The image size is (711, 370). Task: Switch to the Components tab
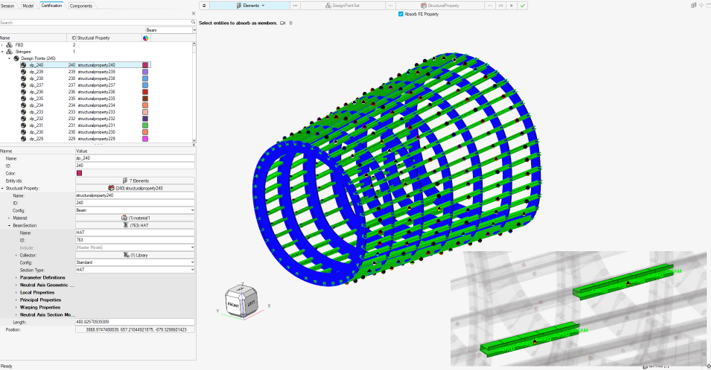[81, 6]
